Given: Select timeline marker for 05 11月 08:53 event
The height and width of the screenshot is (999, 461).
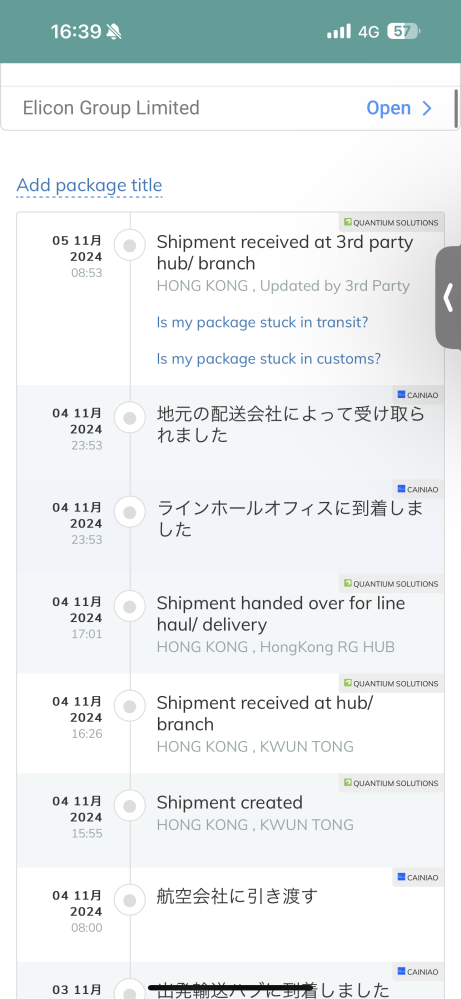Looking at the screenshot, I should pos(130,246).
